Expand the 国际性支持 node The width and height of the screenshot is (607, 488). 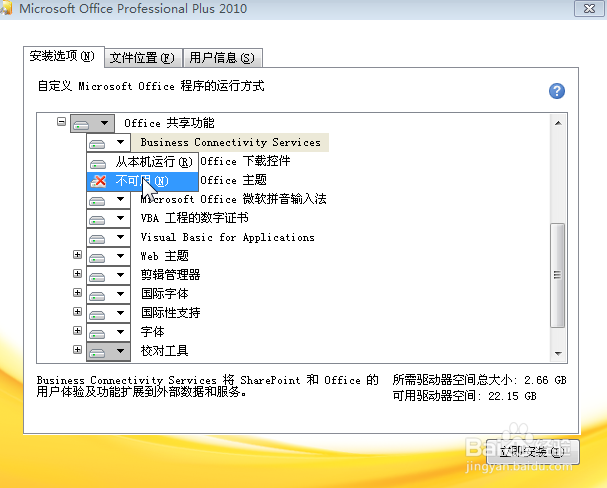[77, 312]
